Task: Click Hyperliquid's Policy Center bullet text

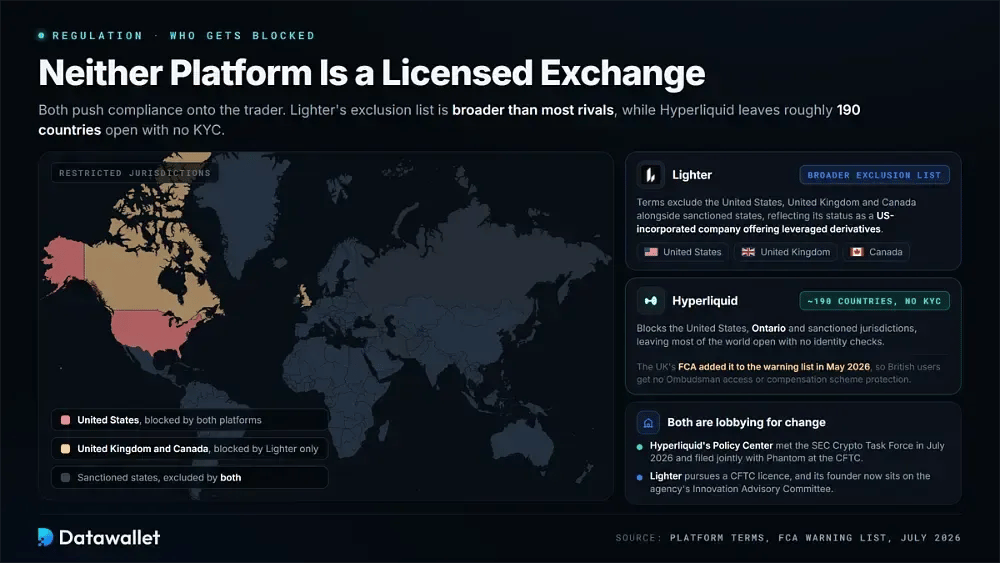Action: pyautogui.click(x=797, y=451)
